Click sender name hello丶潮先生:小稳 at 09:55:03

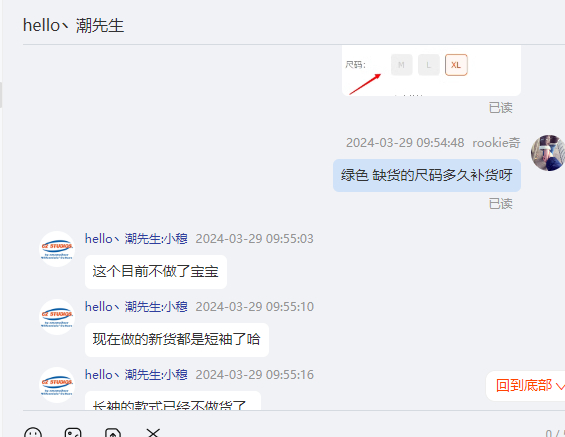(136, 239)
